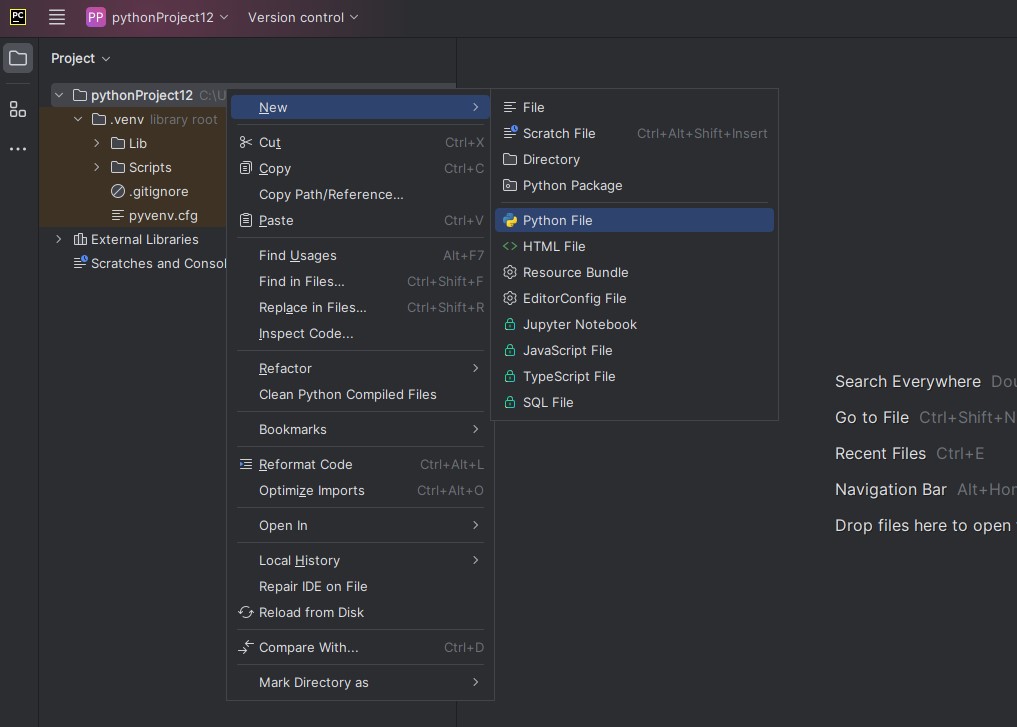Click Reload from Disk
The height and width of the screenshot is (727, 1017).
(x=360, y=612)
